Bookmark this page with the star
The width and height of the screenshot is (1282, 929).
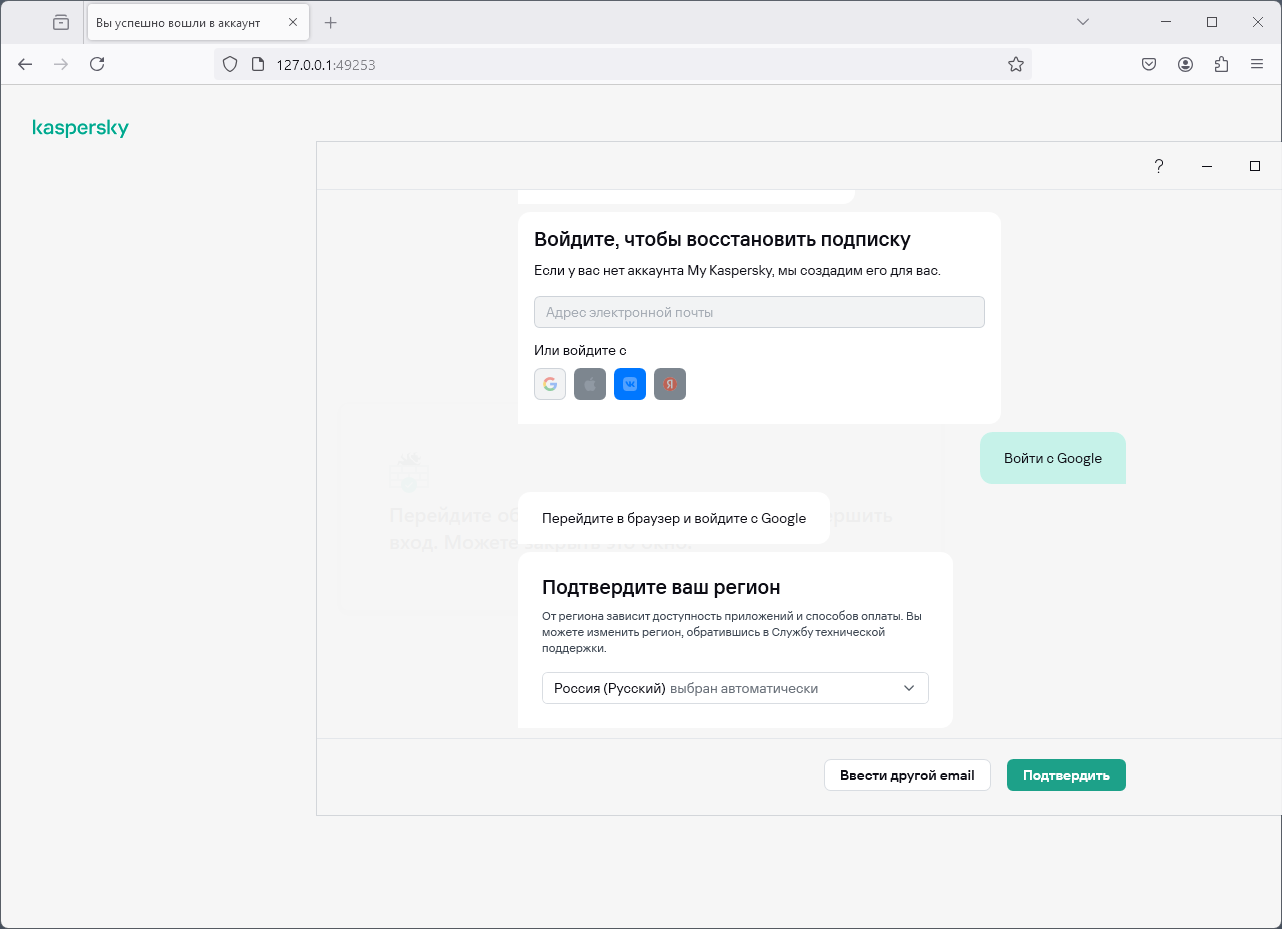coord(1016,64)
